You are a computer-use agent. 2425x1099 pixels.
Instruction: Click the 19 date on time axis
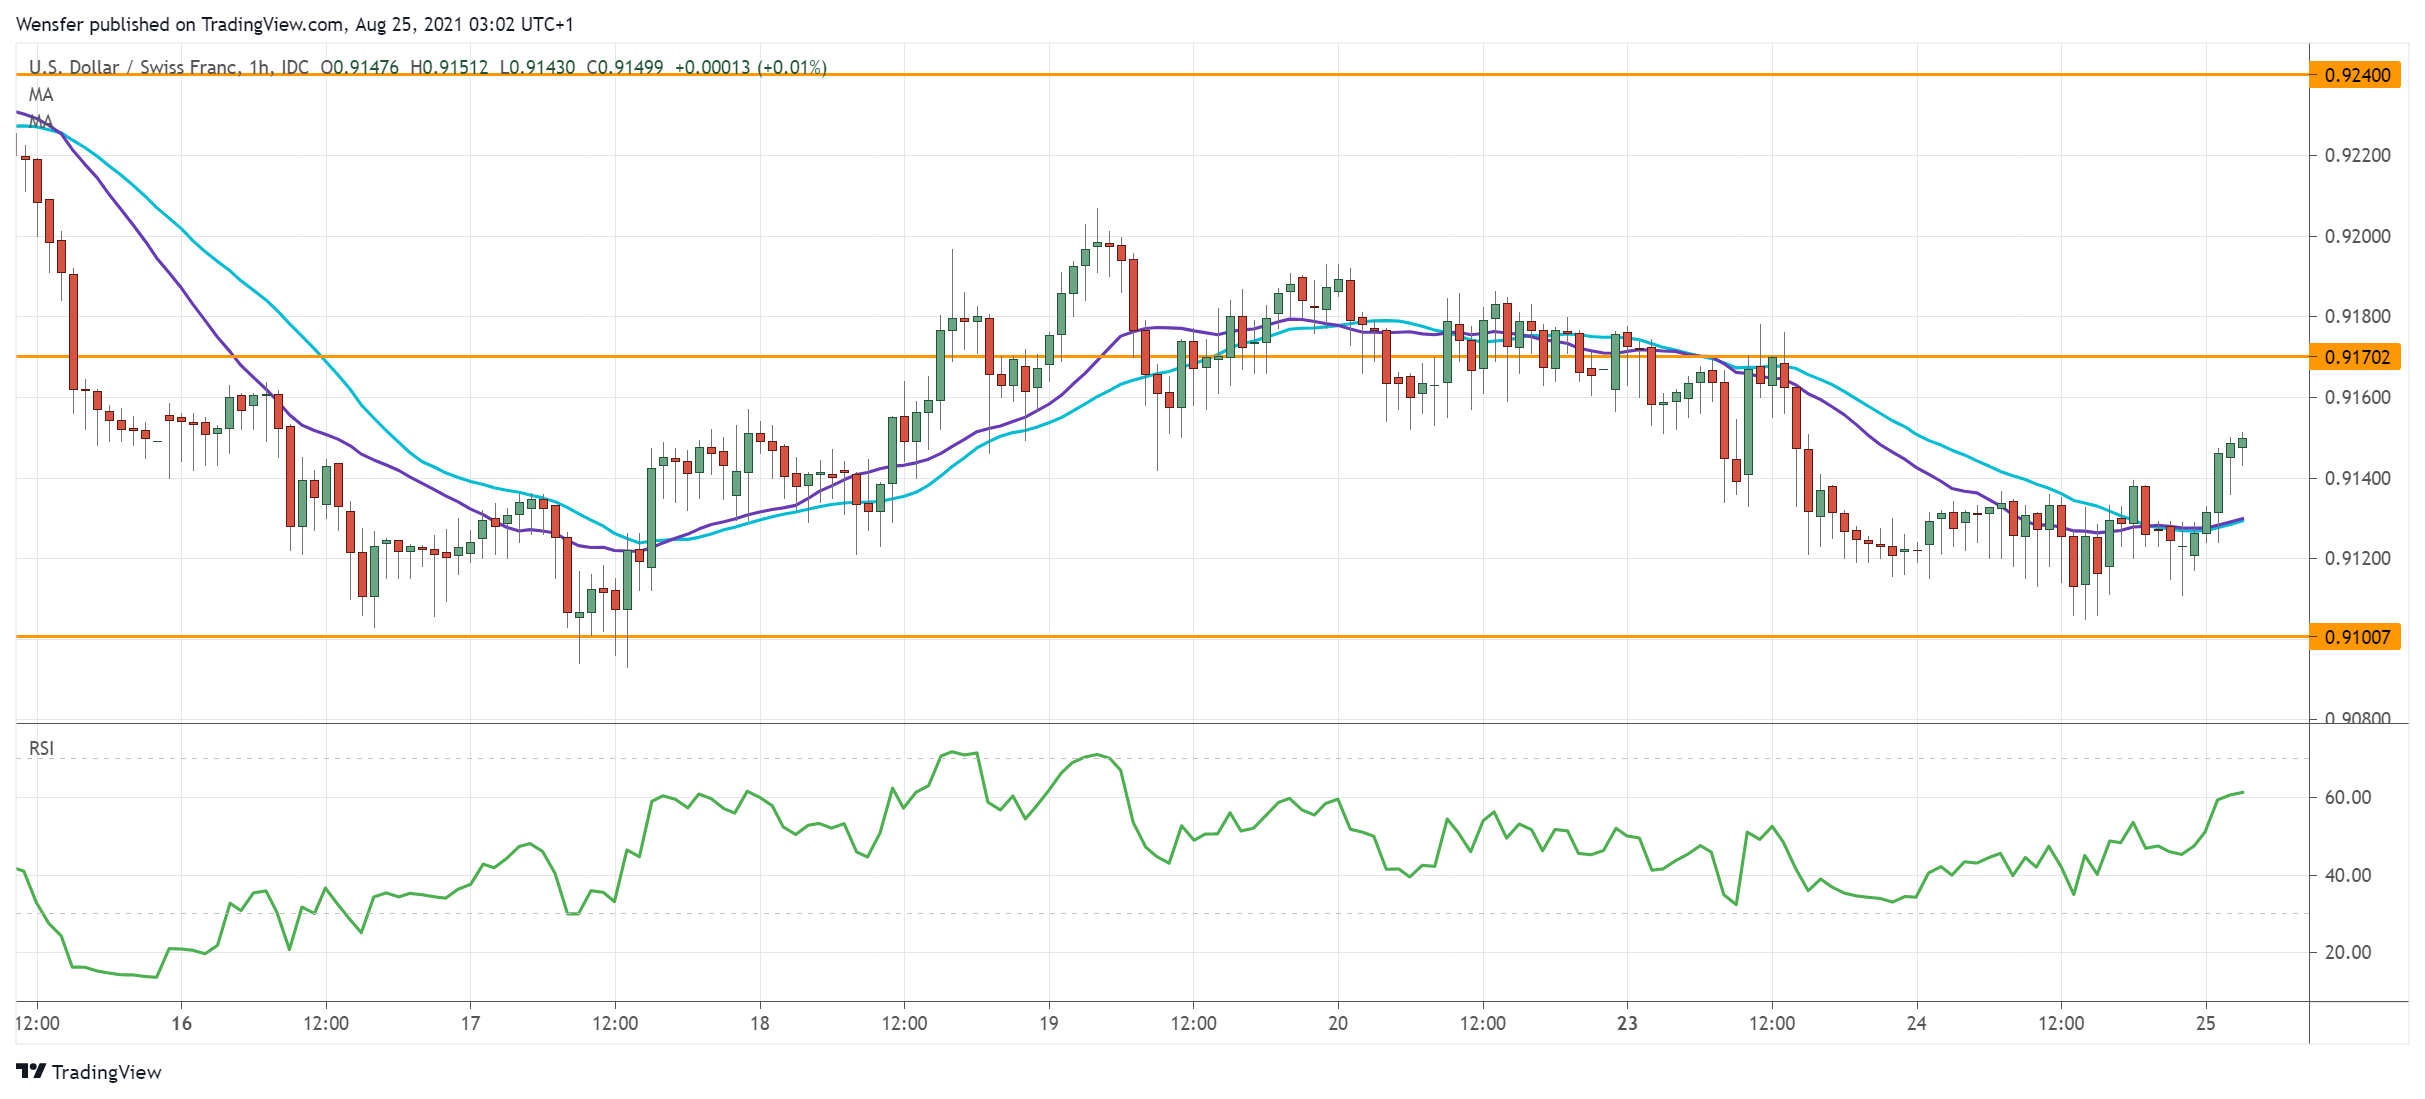tap(1048, 1023)
